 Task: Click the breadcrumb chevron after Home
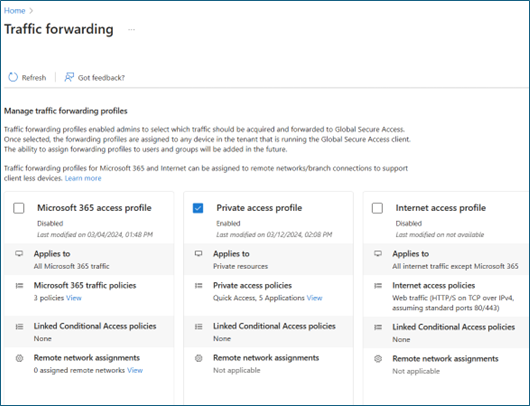tap(31, 11)
